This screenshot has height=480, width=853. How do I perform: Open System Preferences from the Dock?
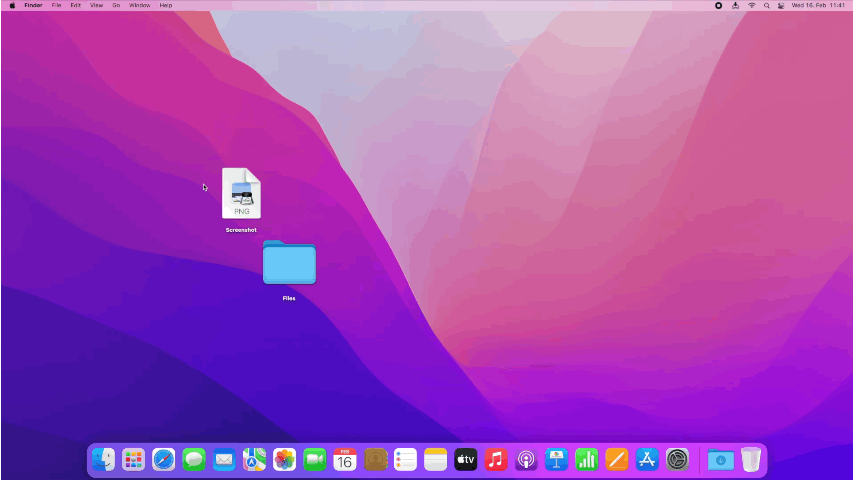(x=677, y=460)
